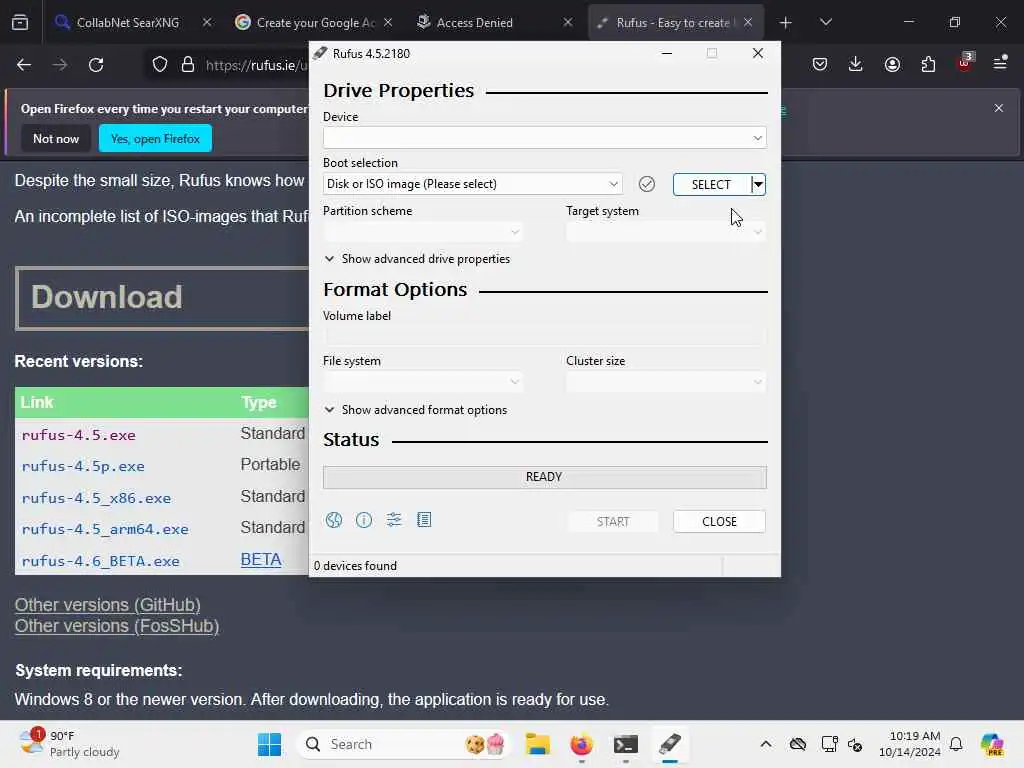Open the Cluster size dropdown
The image size is (1024, 768).
pyautogui.click(x=666, y=382)
